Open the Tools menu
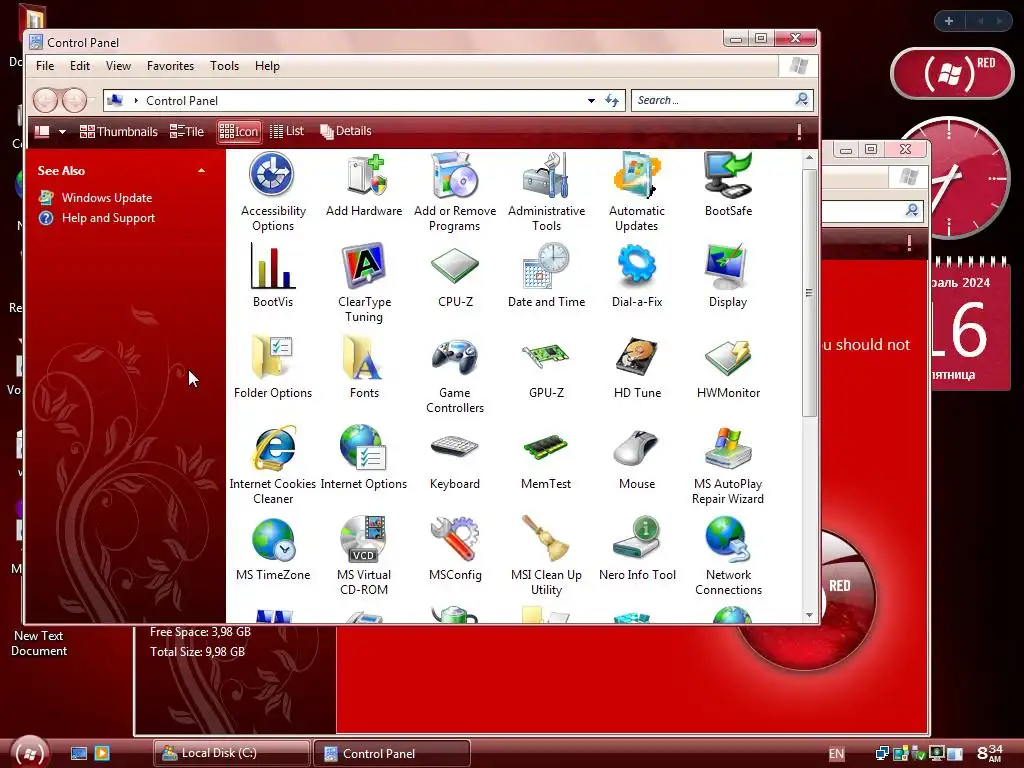The width and height of the screenshot is (1024, 768). pos(224,66)
